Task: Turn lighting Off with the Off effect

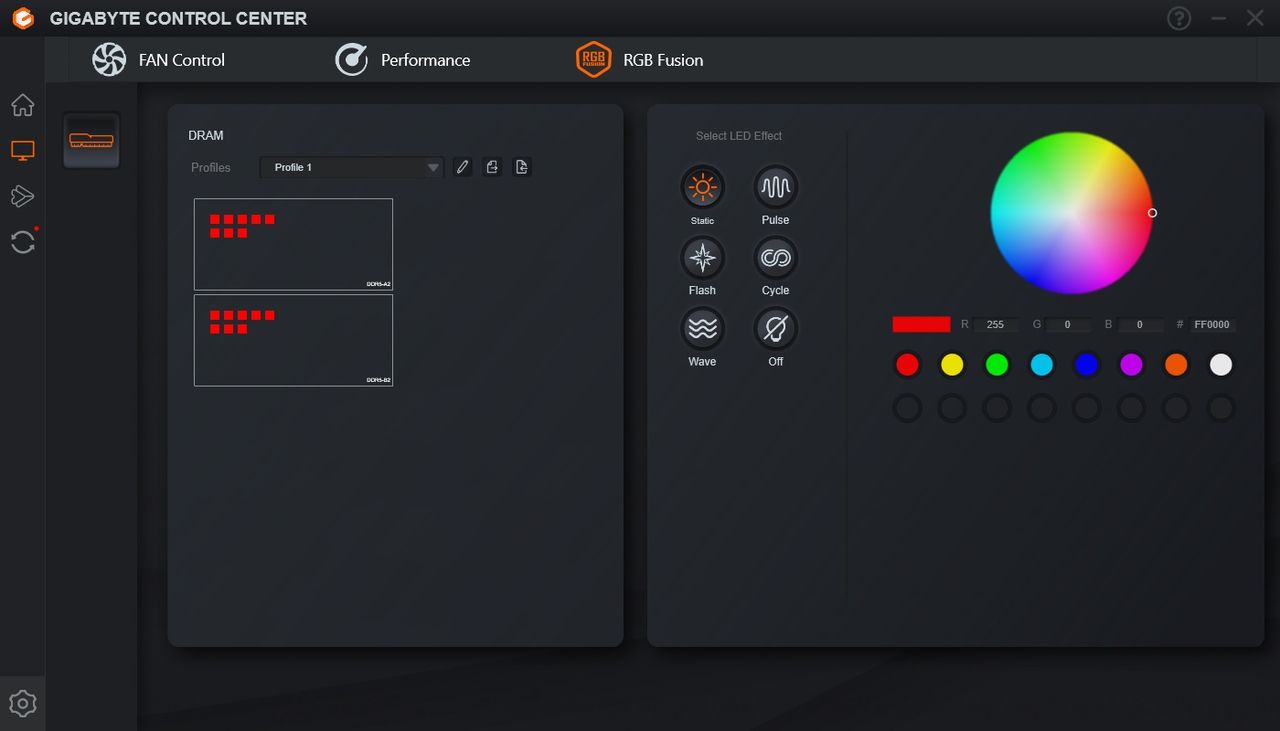Action: pos(775,328)
